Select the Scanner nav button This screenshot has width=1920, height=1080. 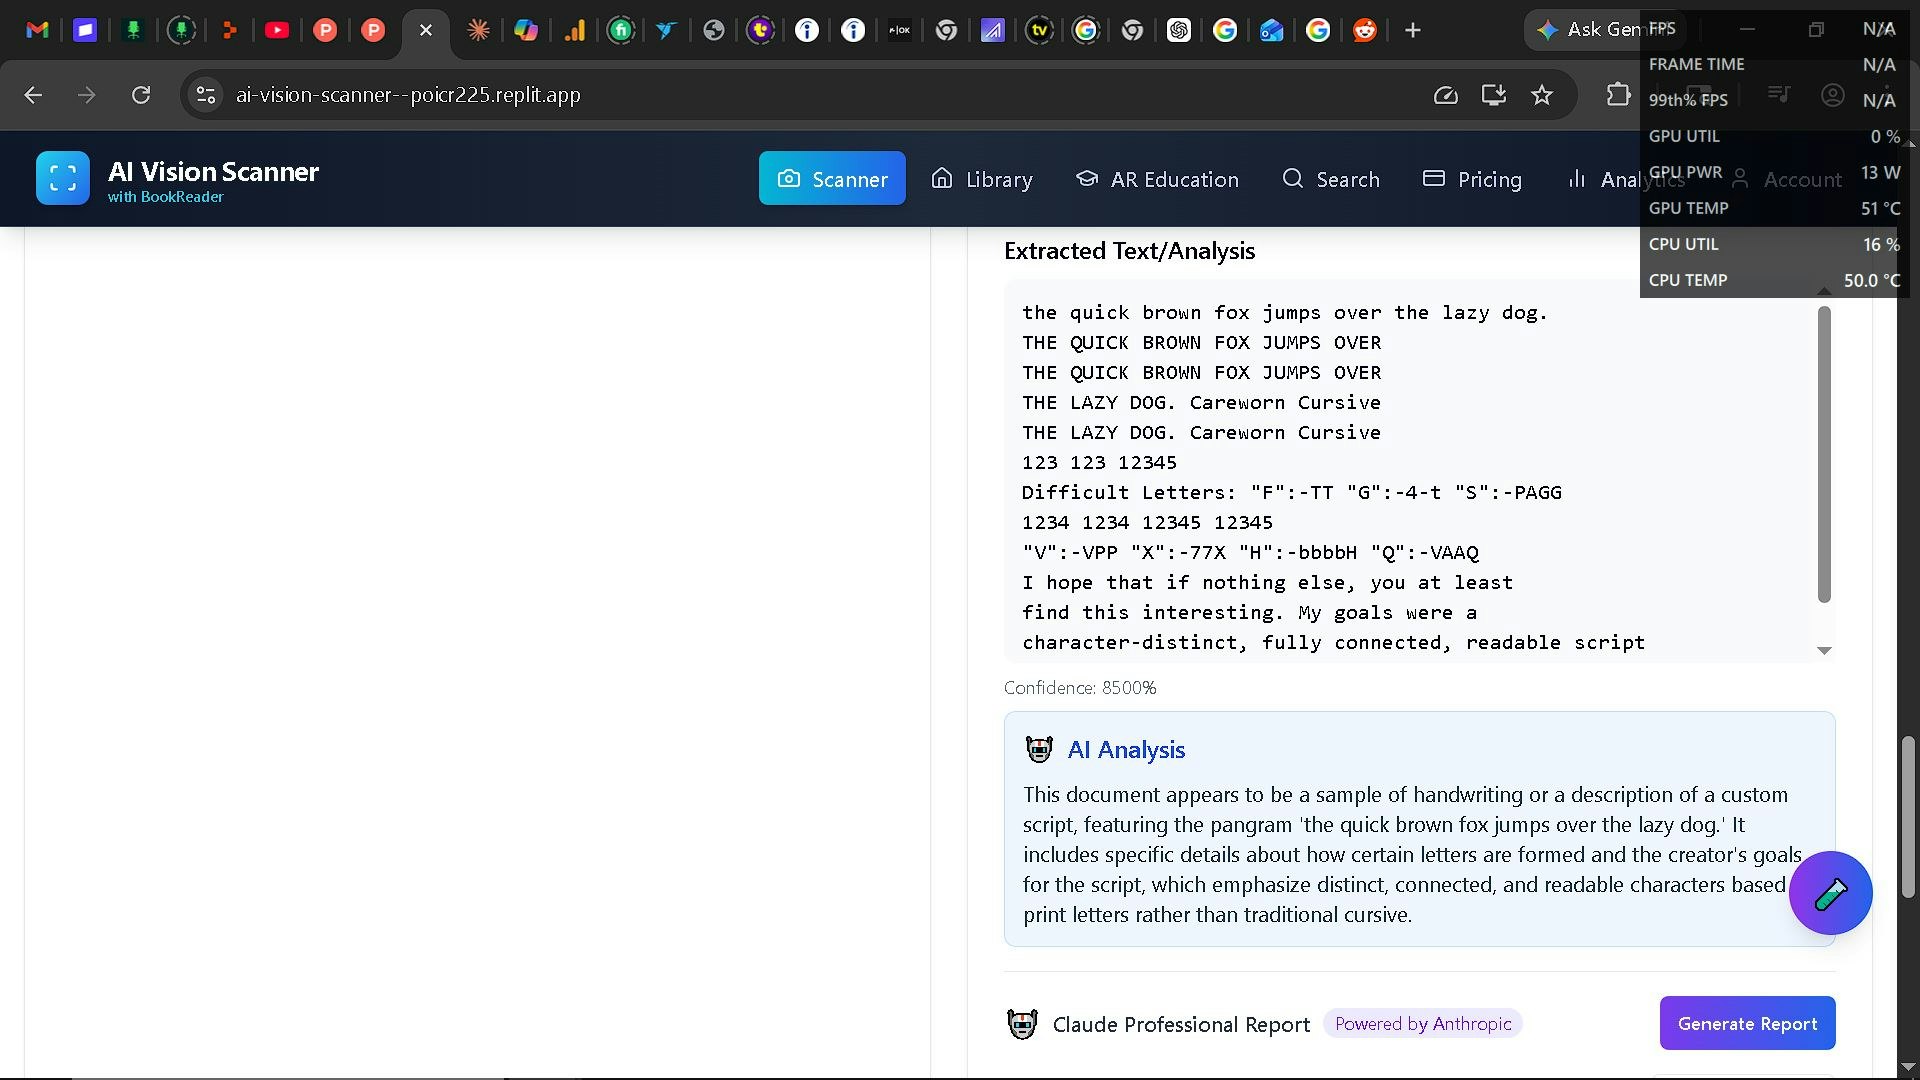pos(832,179)
